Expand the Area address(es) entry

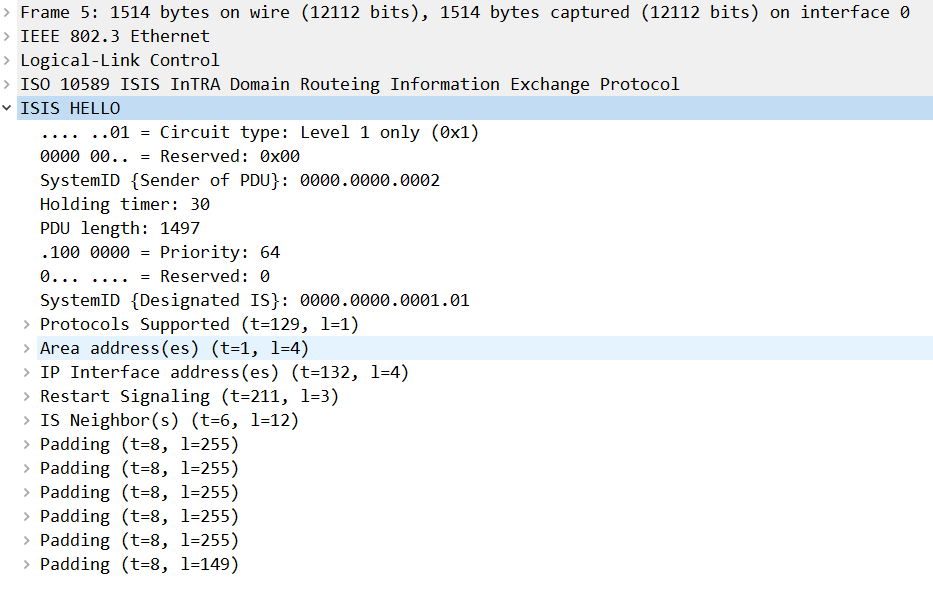click(27, 348)
